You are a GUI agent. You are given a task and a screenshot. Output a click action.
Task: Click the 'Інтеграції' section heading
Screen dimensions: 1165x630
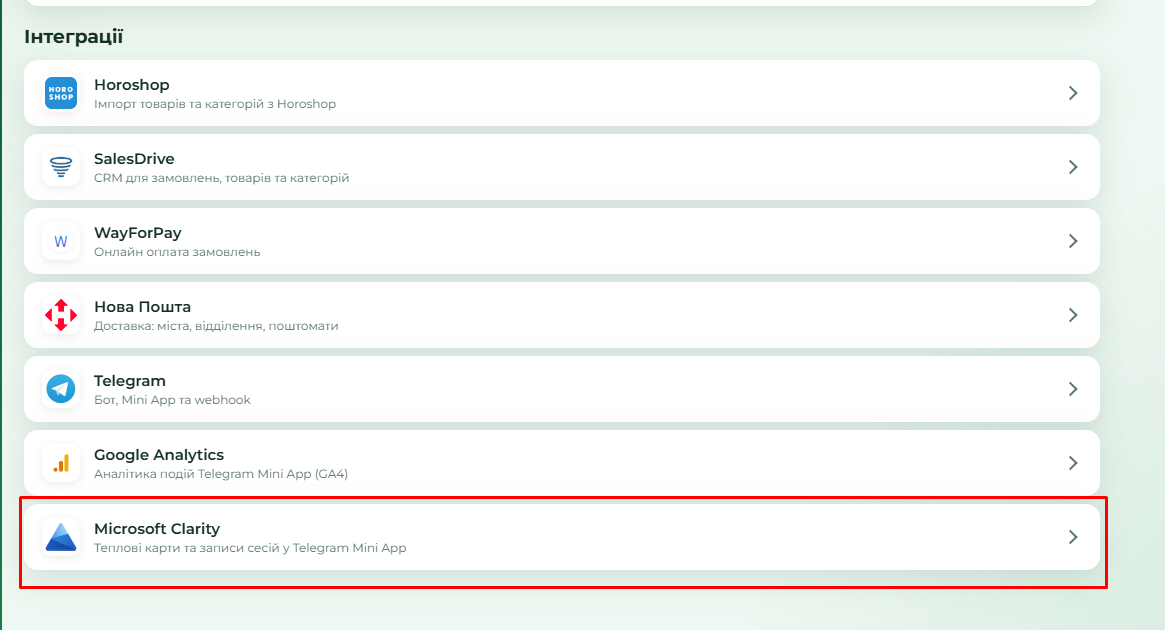click(74, 36)
